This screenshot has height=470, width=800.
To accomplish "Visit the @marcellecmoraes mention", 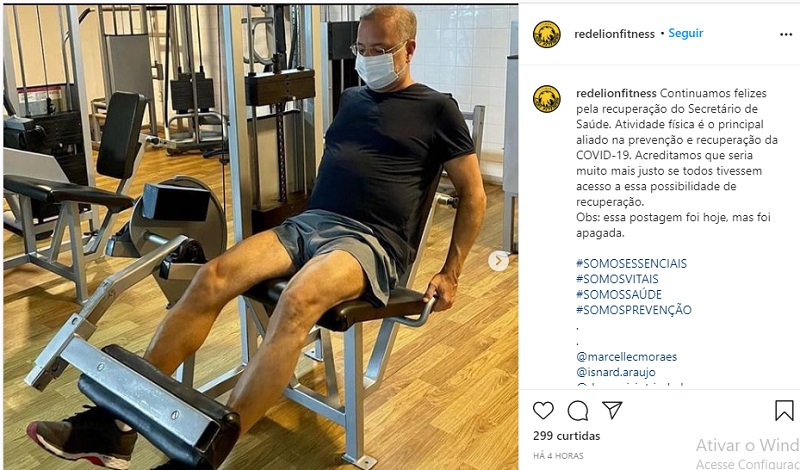I will pos(627,357).
